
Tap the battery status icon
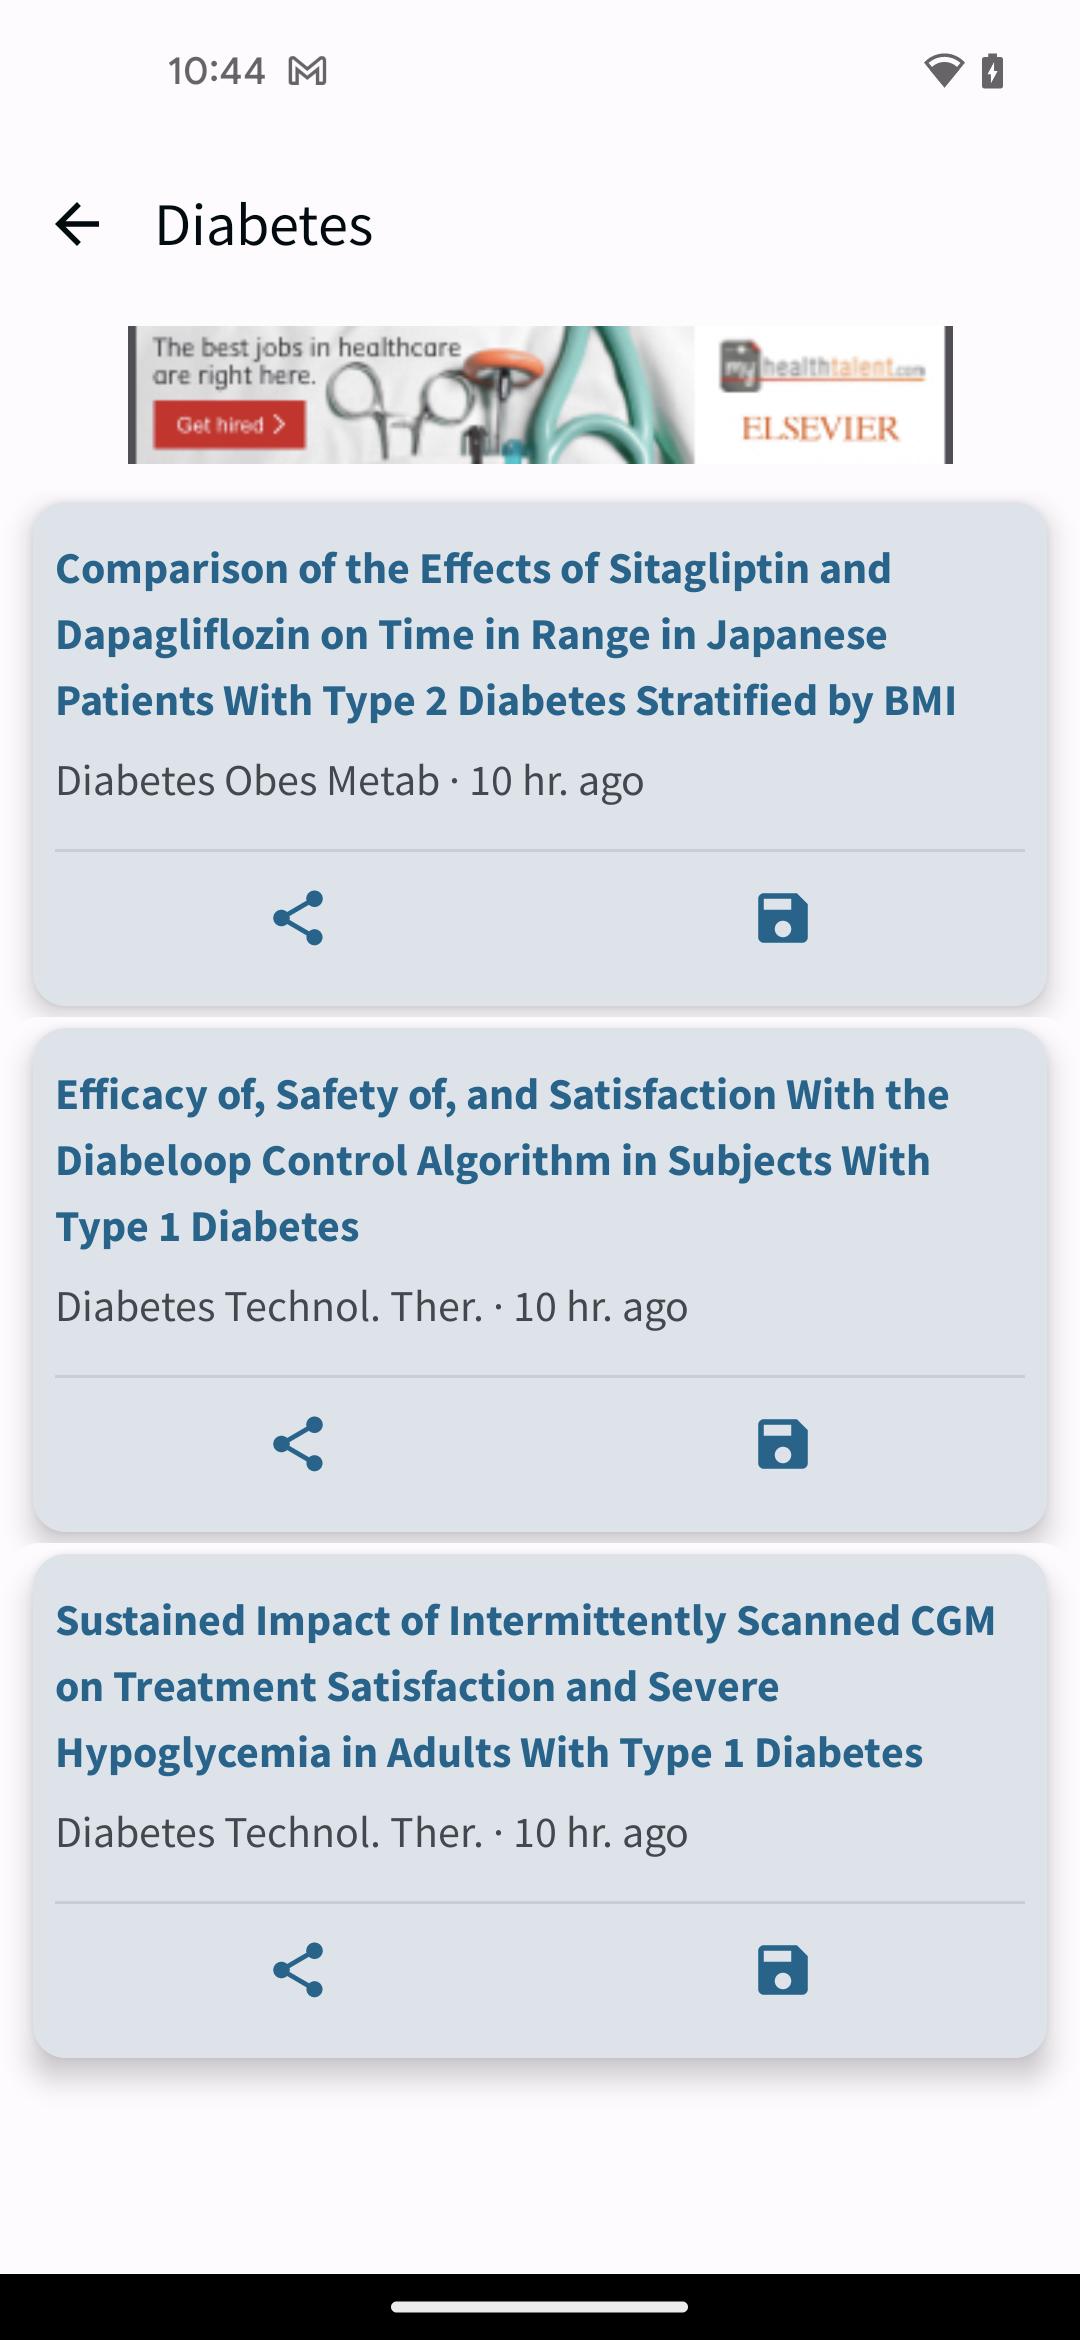[x=992, y=71]
